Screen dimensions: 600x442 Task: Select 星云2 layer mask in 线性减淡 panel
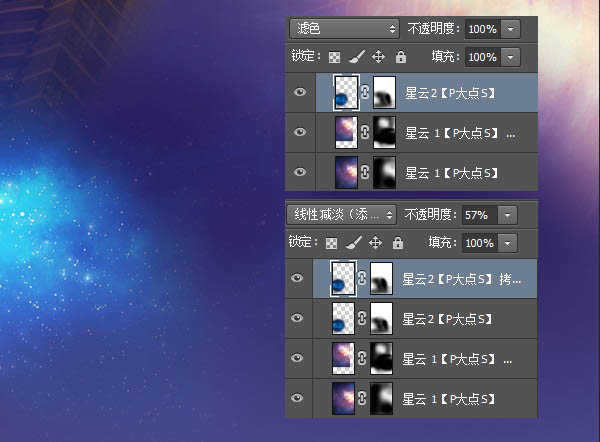(x=381, y=318)
